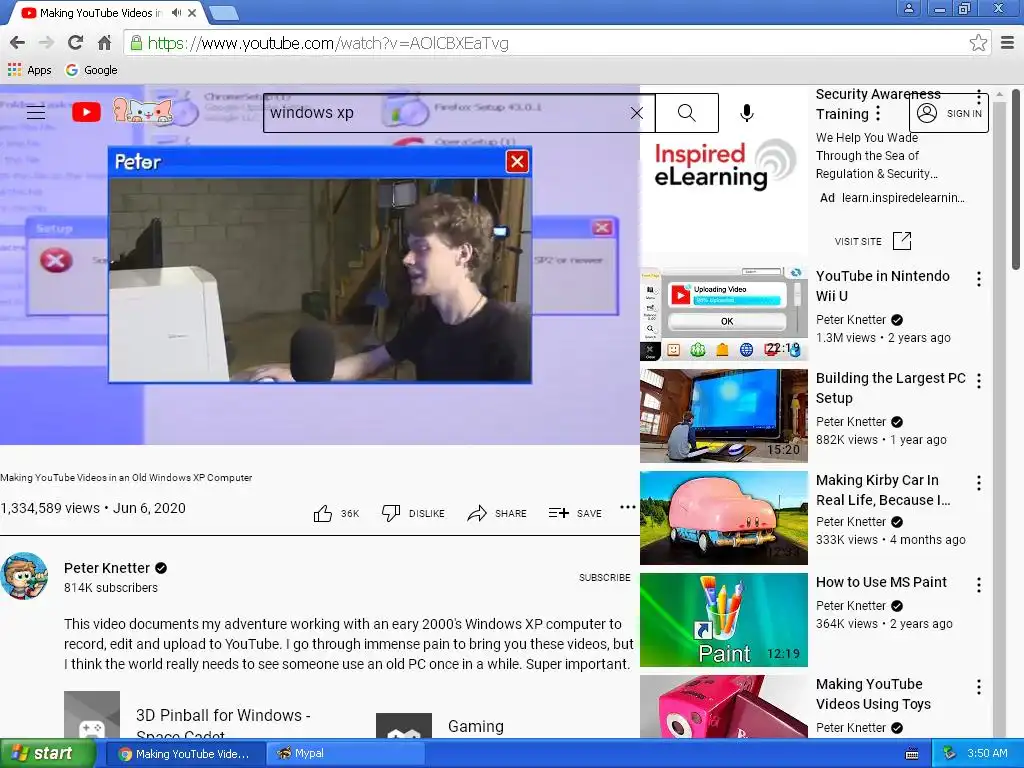Open options for Building the Largest PC Setup

[x=978, y=381]
